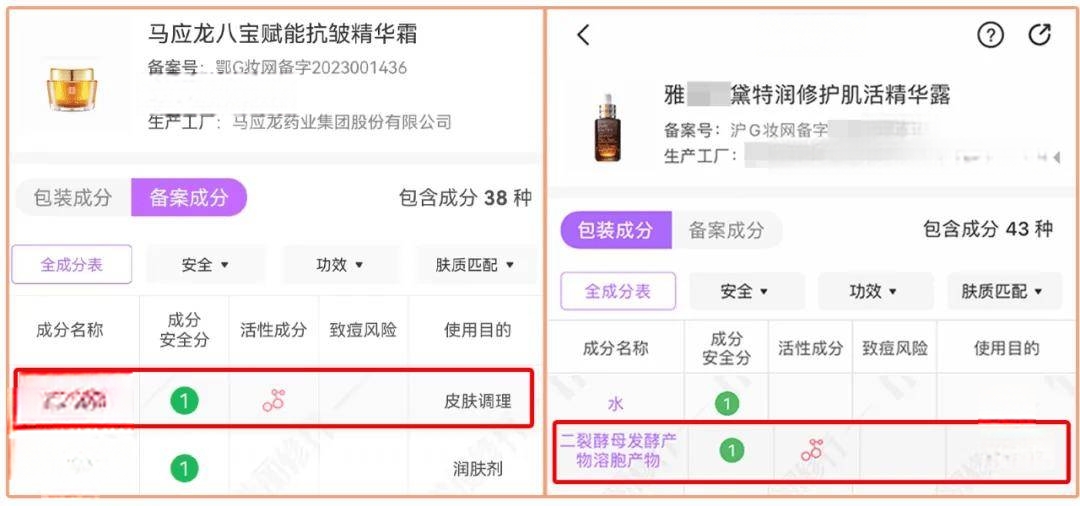Expand 安全 dropdown in left panel

205,264
